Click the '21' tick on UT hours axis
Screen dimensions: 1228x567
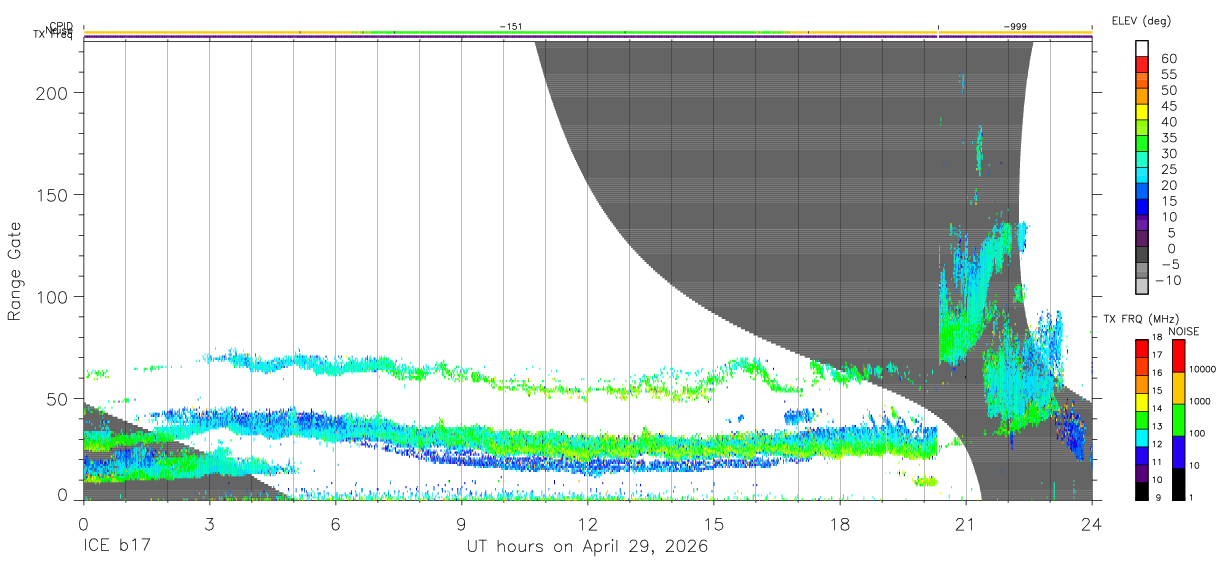click(966, 524)
